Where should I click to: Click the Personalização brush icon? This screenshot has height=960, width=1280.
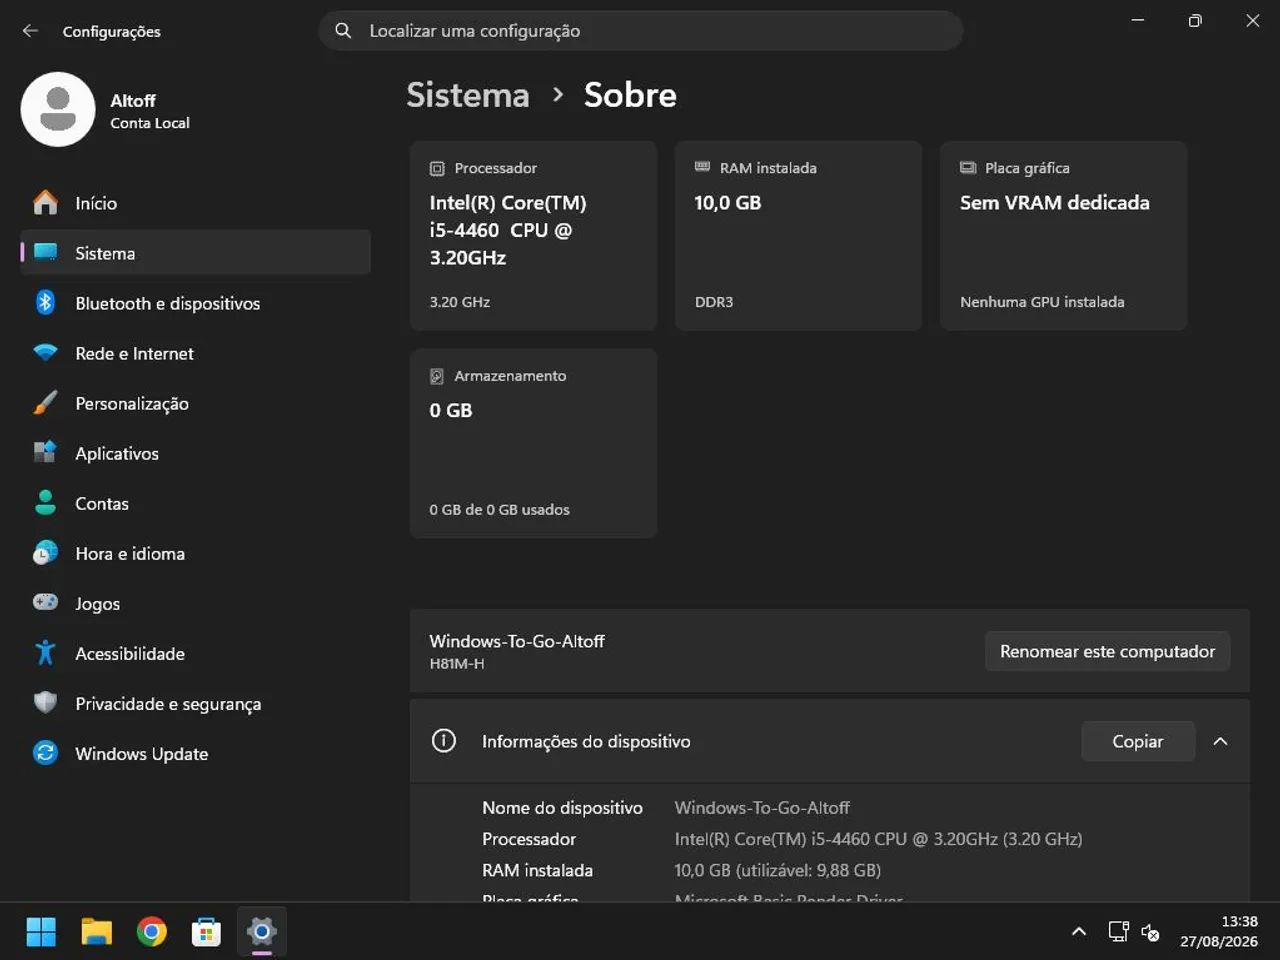click(x=45, y=403)
